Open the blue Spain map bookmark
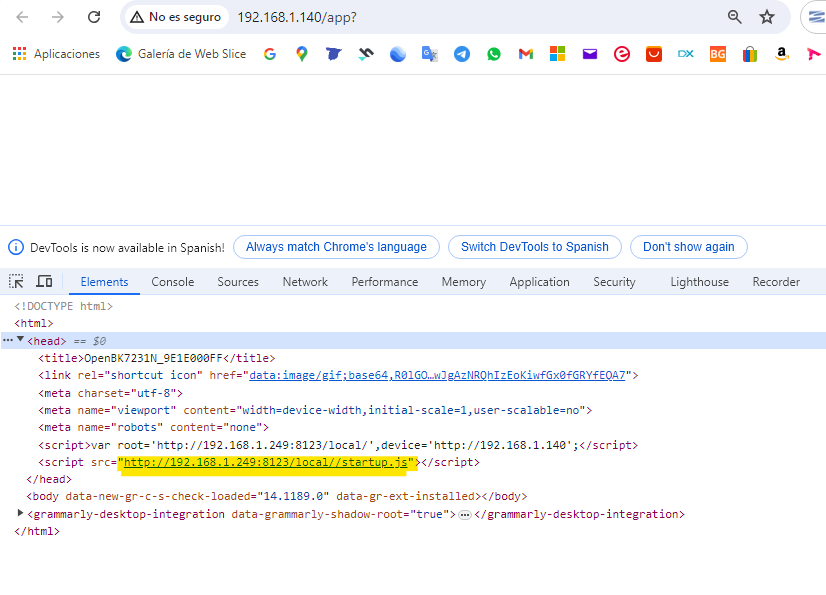 pos(333,54)
